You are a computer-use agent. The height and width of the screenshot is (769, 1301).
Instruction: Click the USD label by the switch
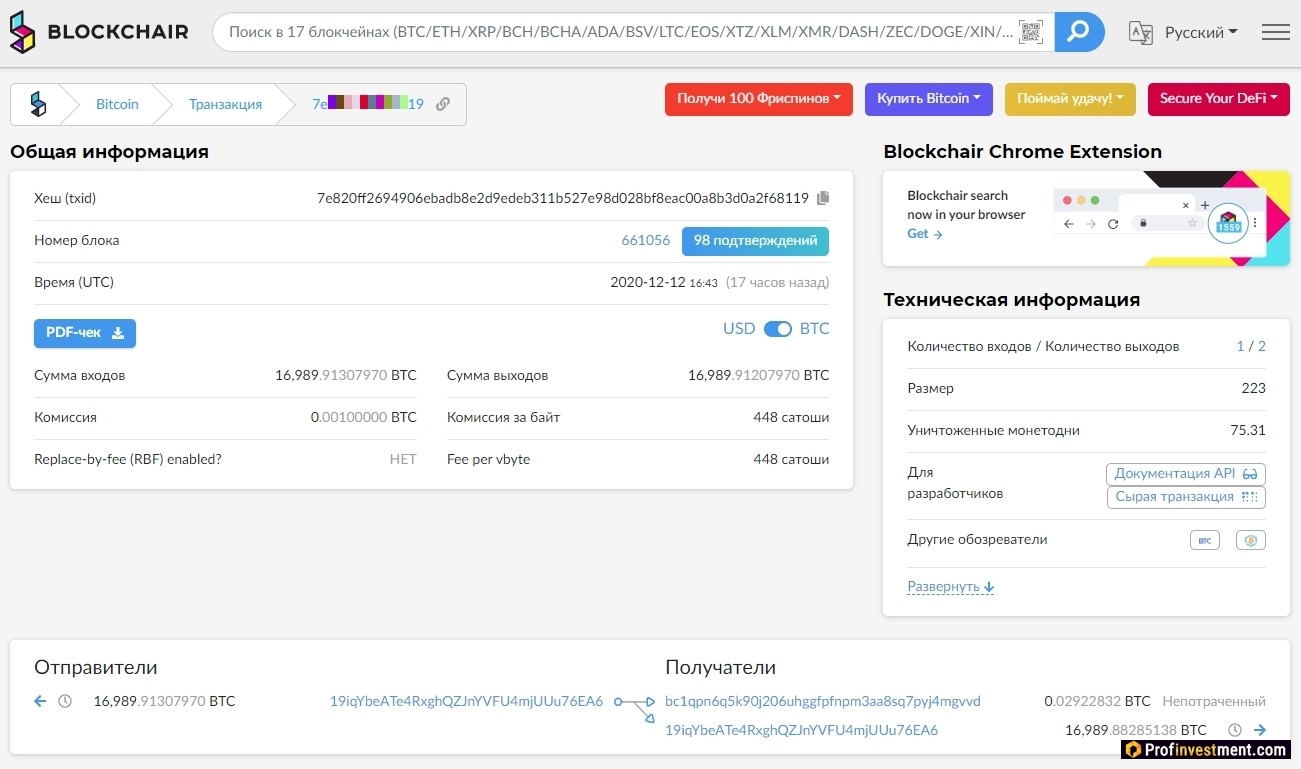[x=739, y=329]
